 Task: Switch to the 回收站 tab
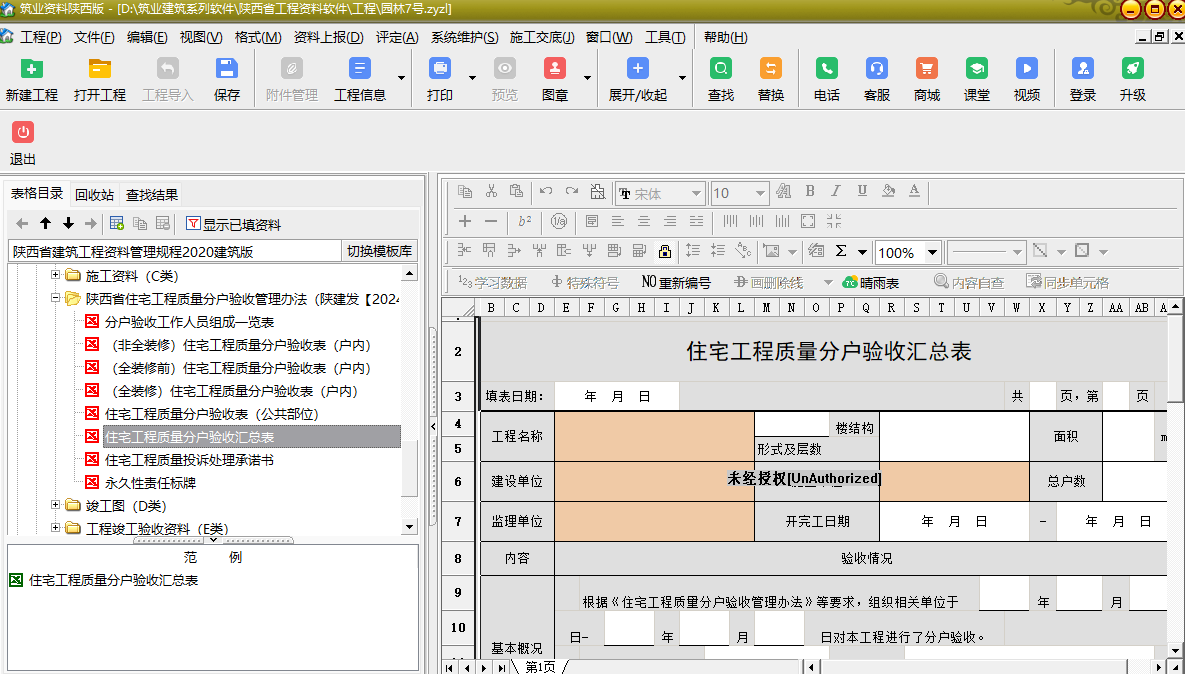95,194
